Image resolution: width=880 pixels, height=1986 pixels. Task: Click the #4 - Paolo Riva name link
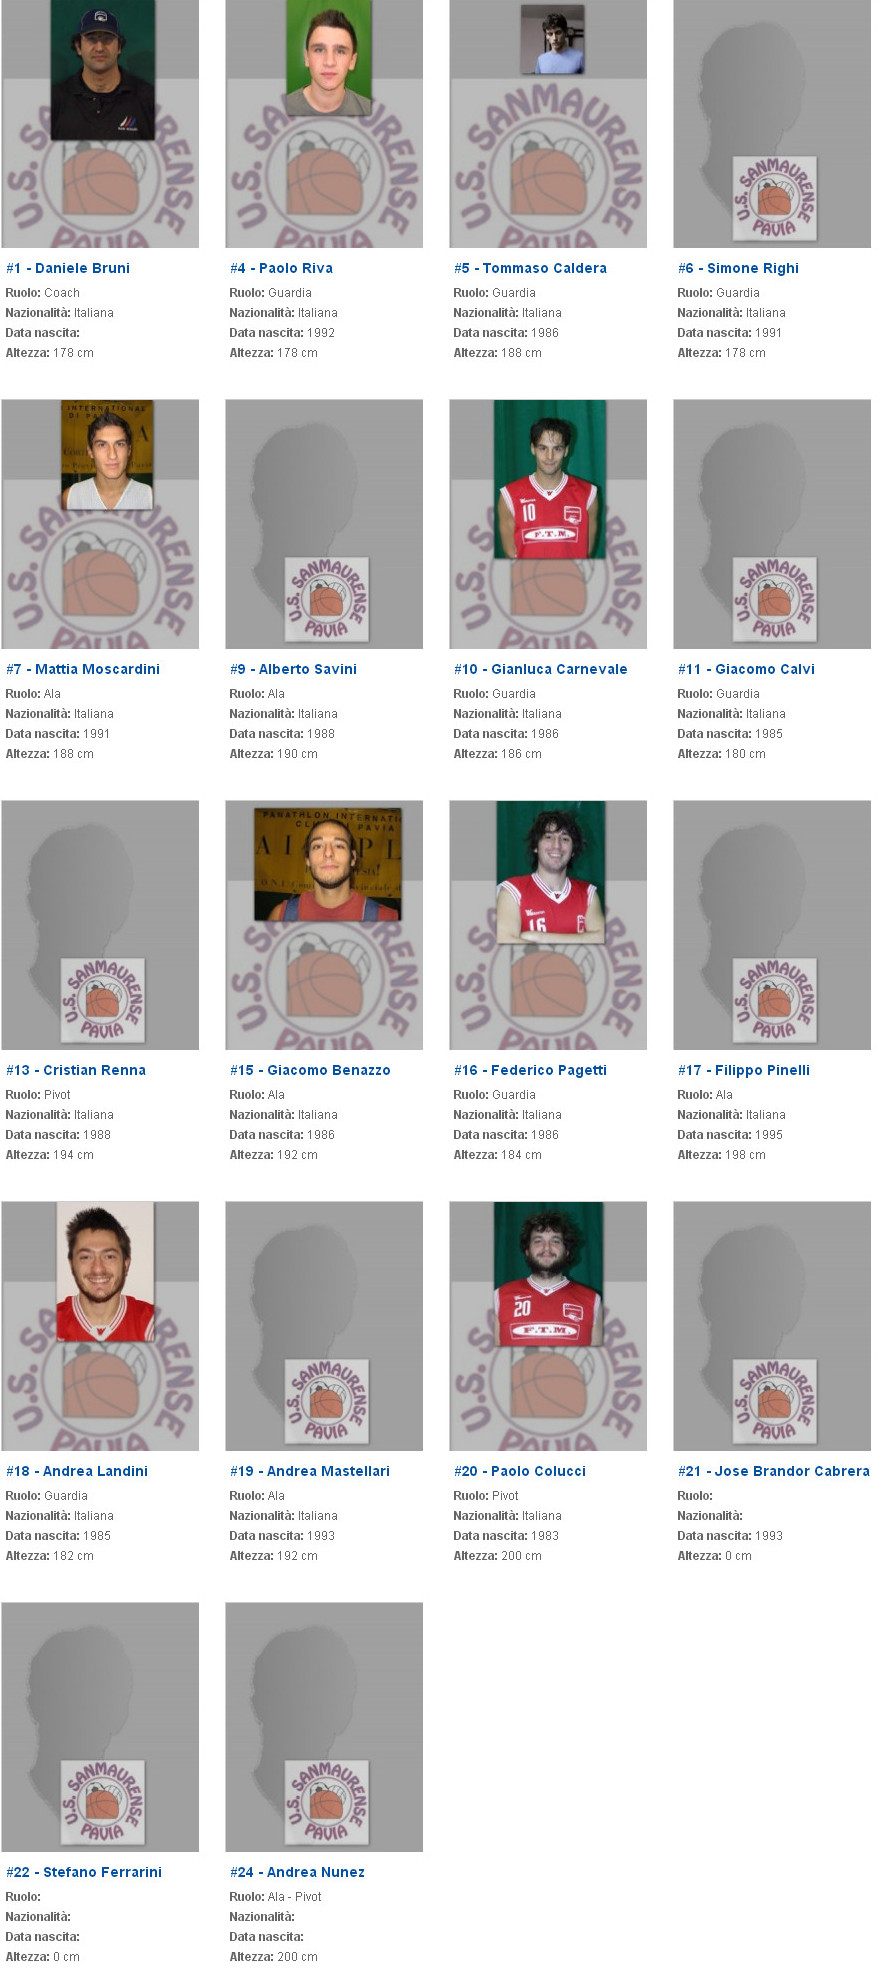point(281,268)
